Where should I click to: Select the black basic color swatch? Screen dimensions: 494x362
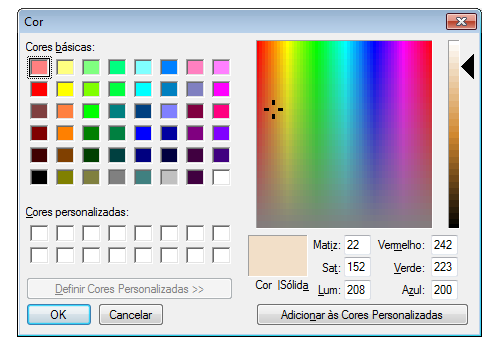click(x=39, y=177)
